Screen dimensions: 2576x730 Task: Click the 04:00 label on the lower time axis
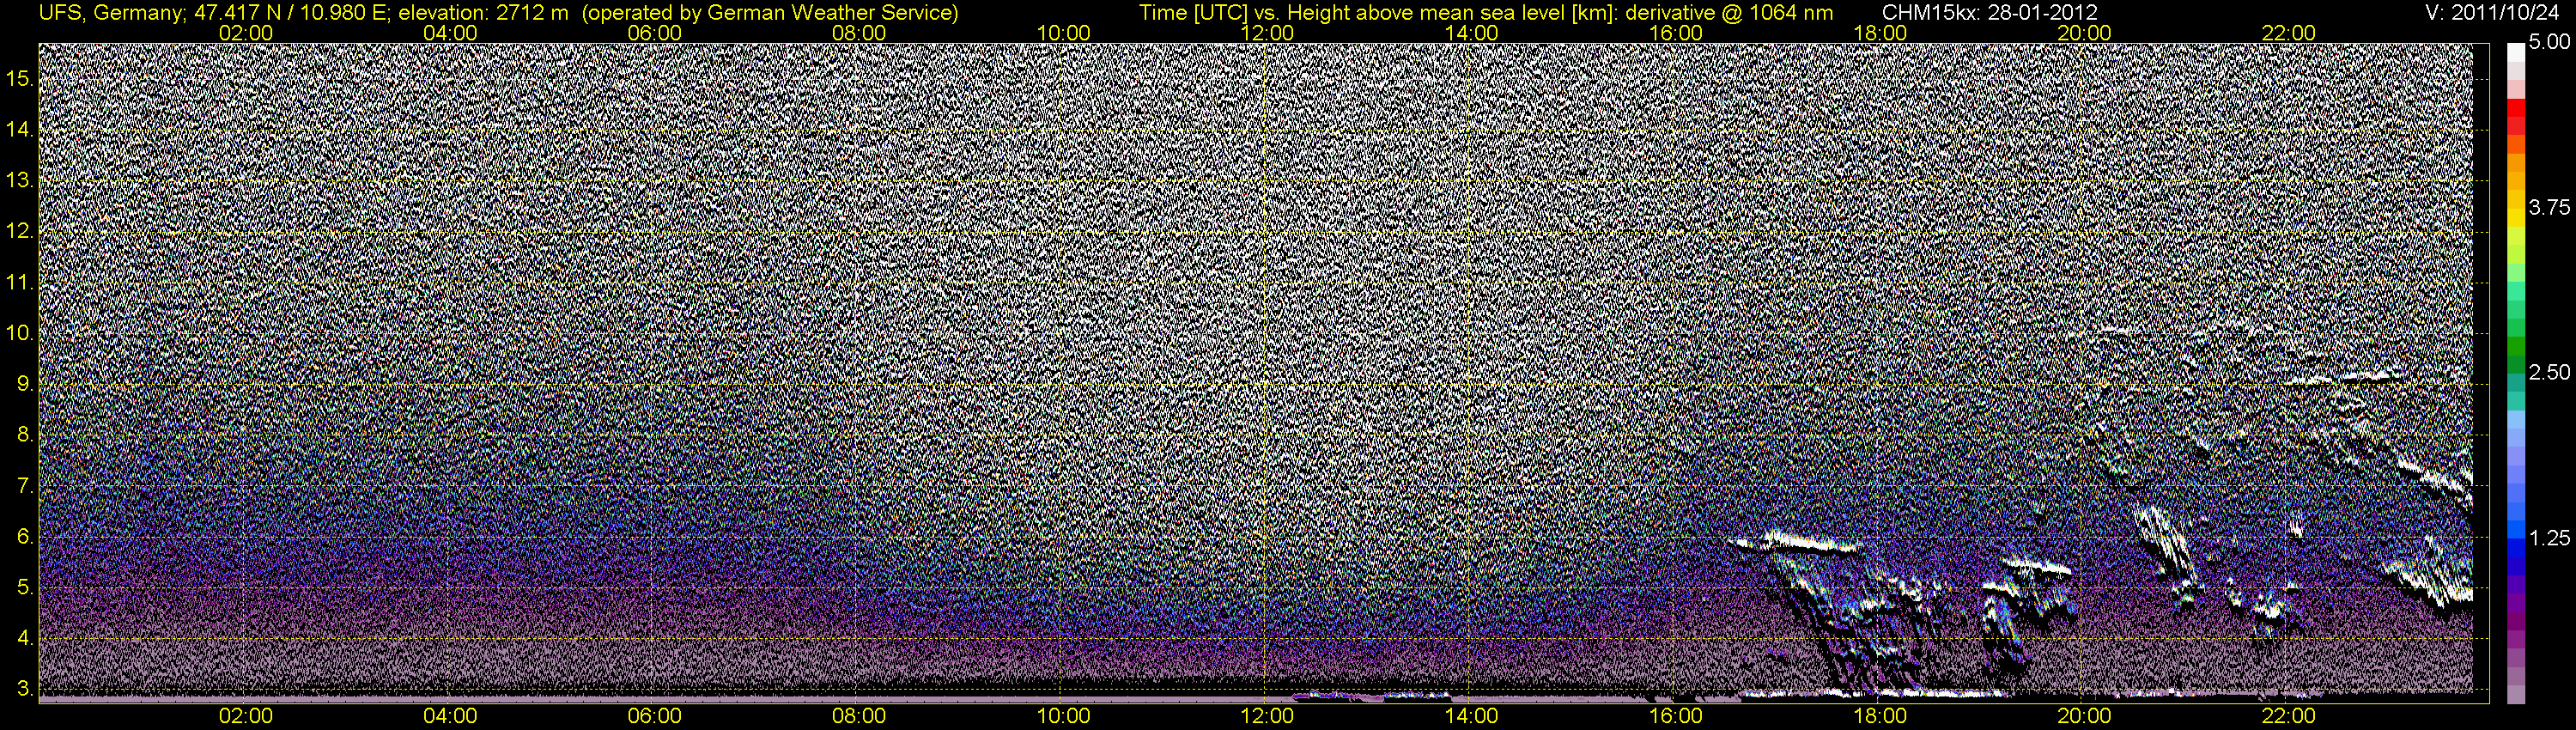[x=450, y=716]
